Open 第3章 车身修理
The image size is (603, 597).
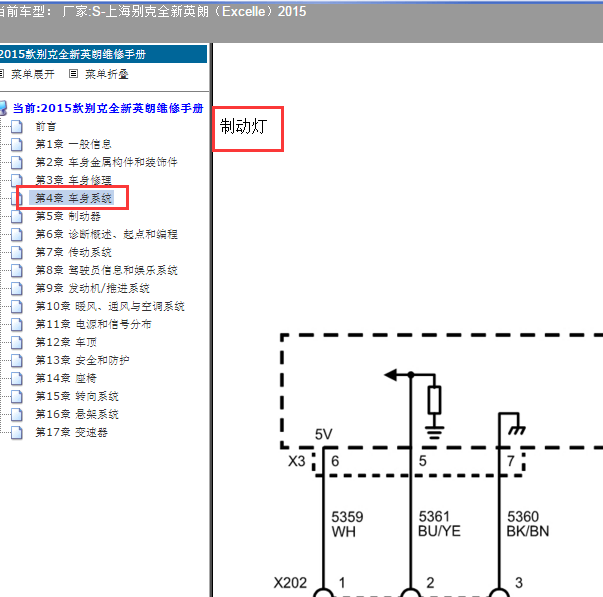(73, 180)
